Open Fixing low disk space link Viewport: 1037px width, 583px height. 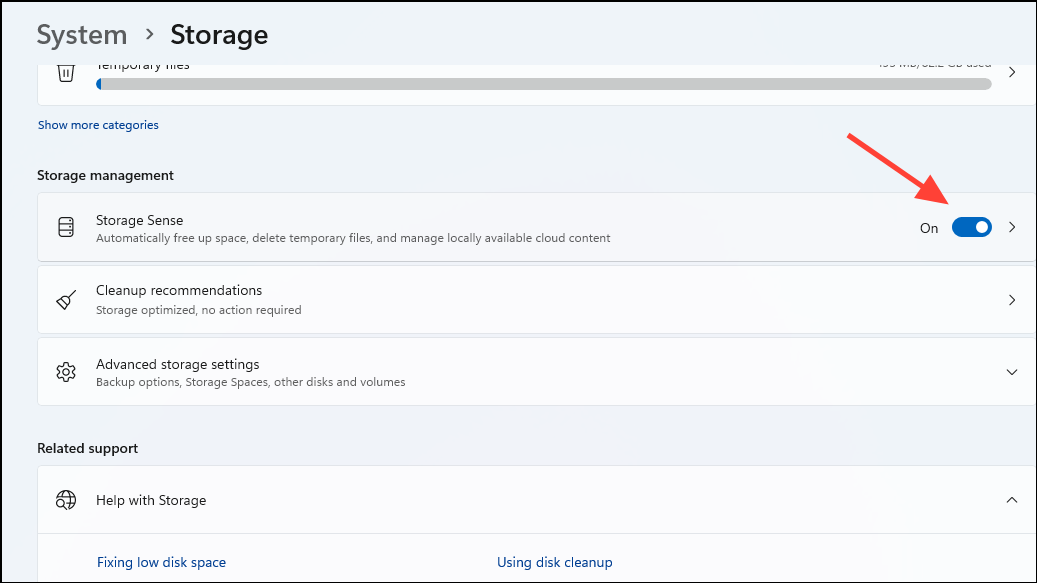161,562
